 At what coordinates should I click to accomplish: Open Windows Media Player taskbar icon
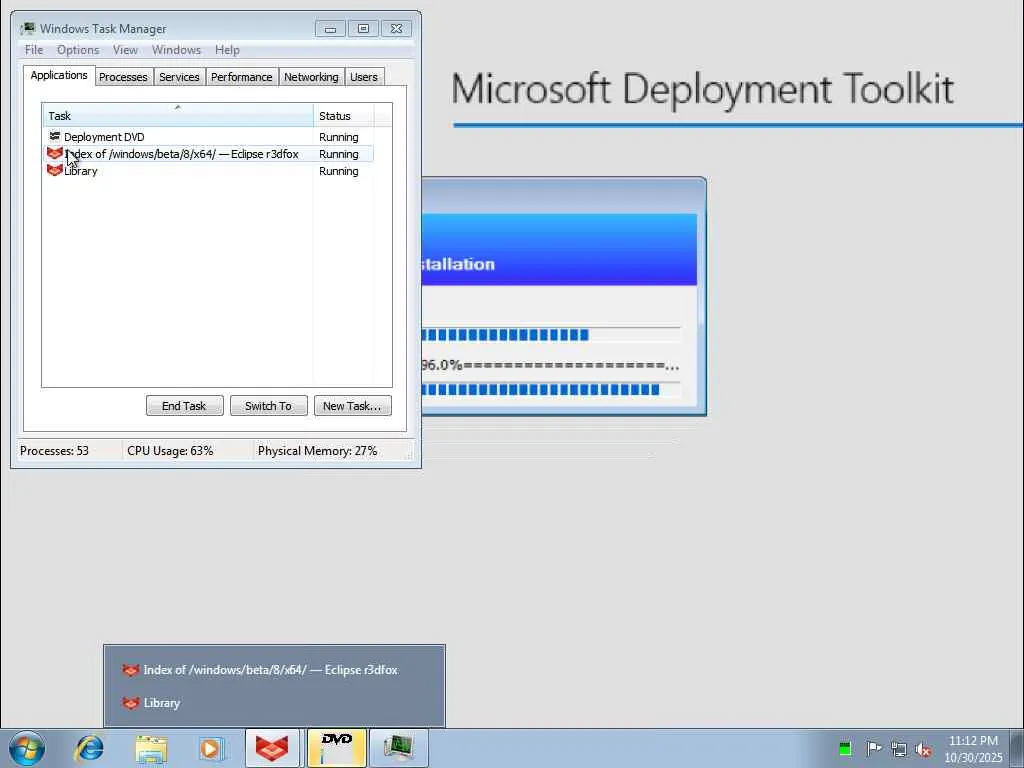(212, 748)
